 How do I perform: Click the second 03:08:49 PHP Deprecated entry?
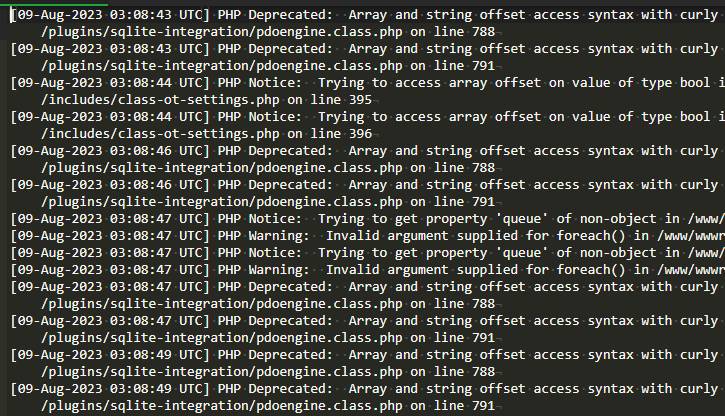pyautogui.click(x=360, y=388)
